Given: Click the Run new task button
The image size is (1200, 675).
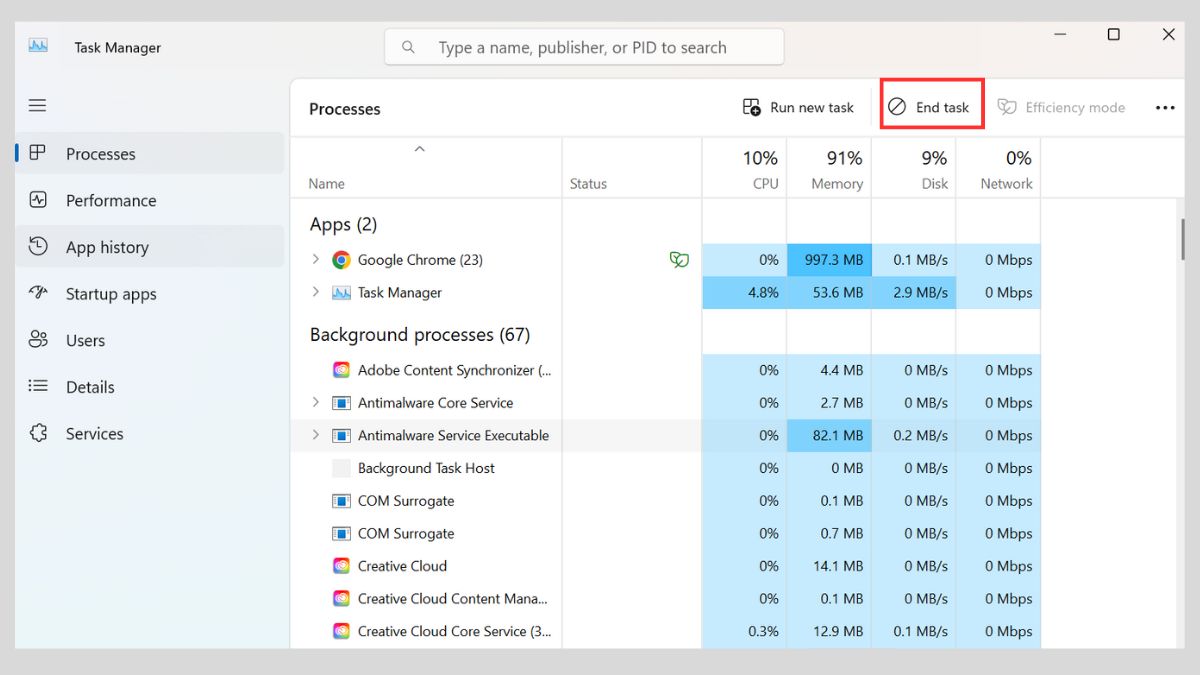Looking at the screenshot, I should [x=799, y=108].
